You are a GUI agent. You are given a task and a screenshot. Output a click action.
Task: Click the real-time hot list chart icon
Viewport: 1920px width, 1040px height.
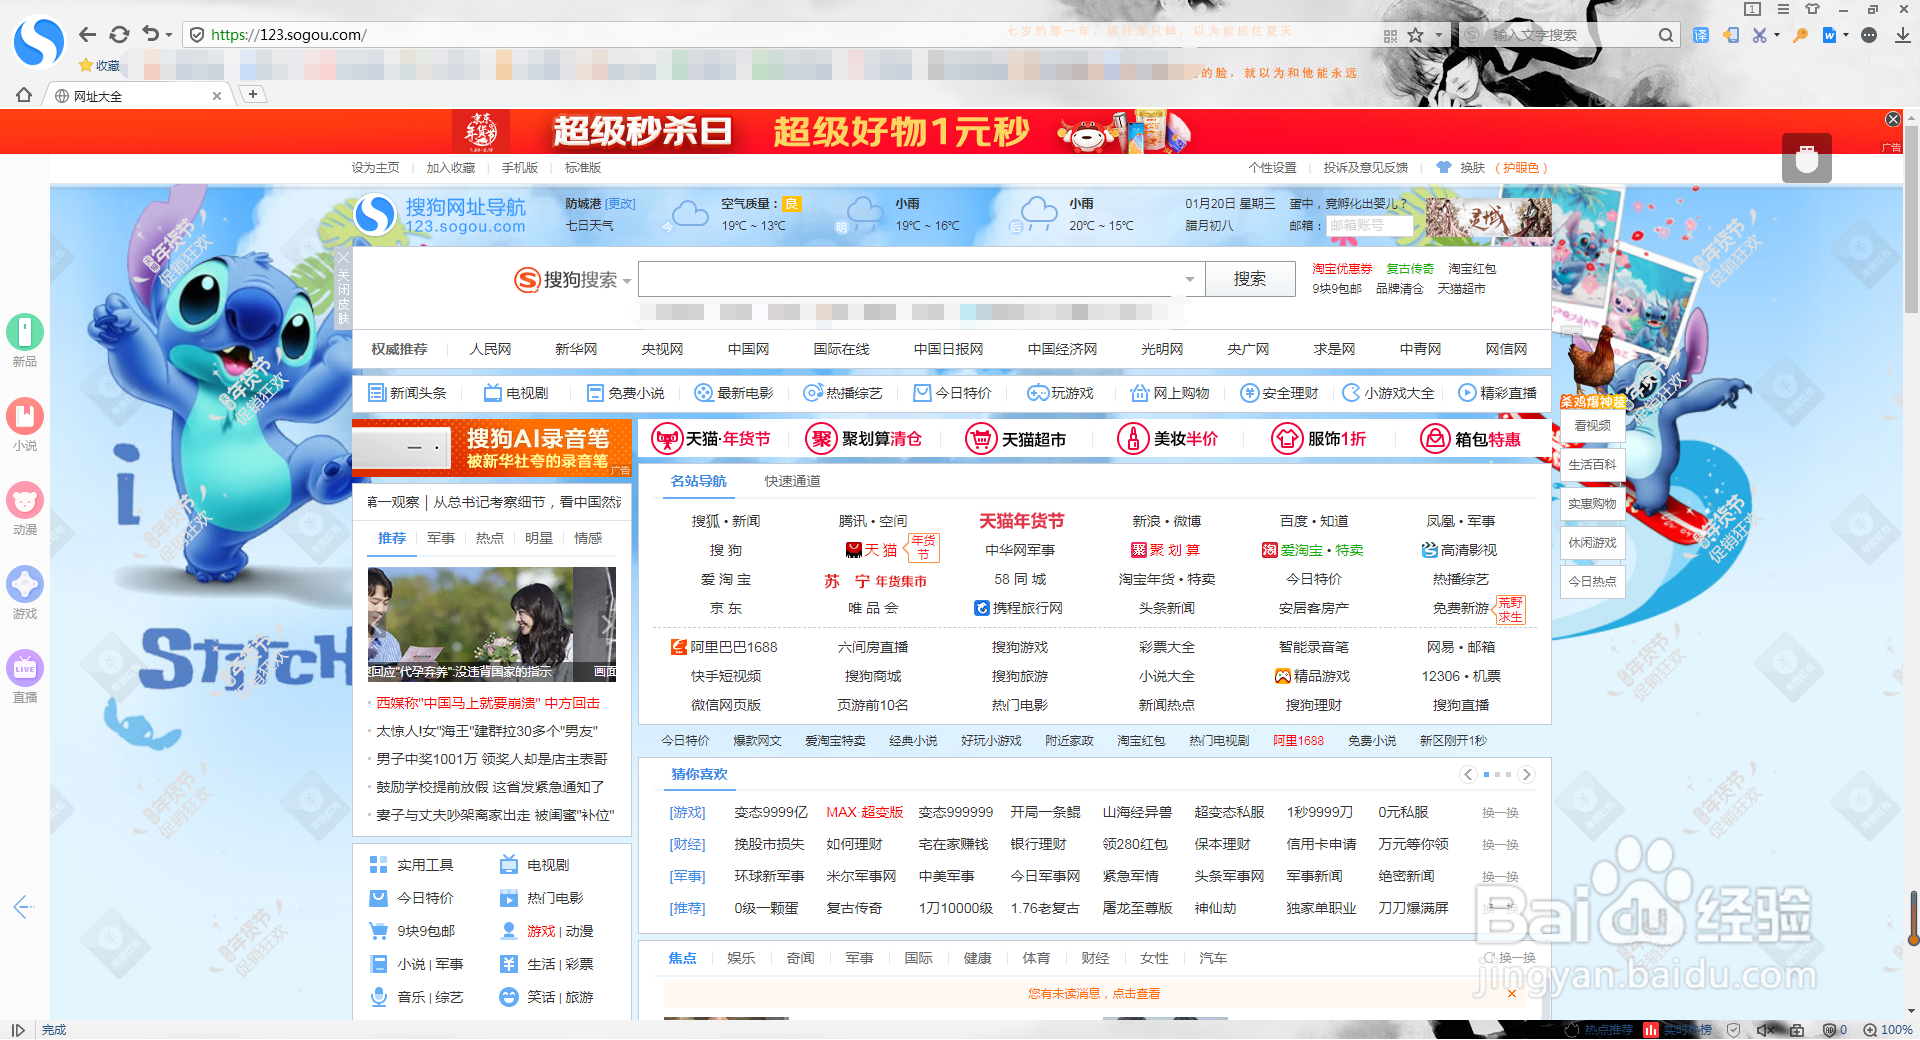click(x=1651, y=1030)
